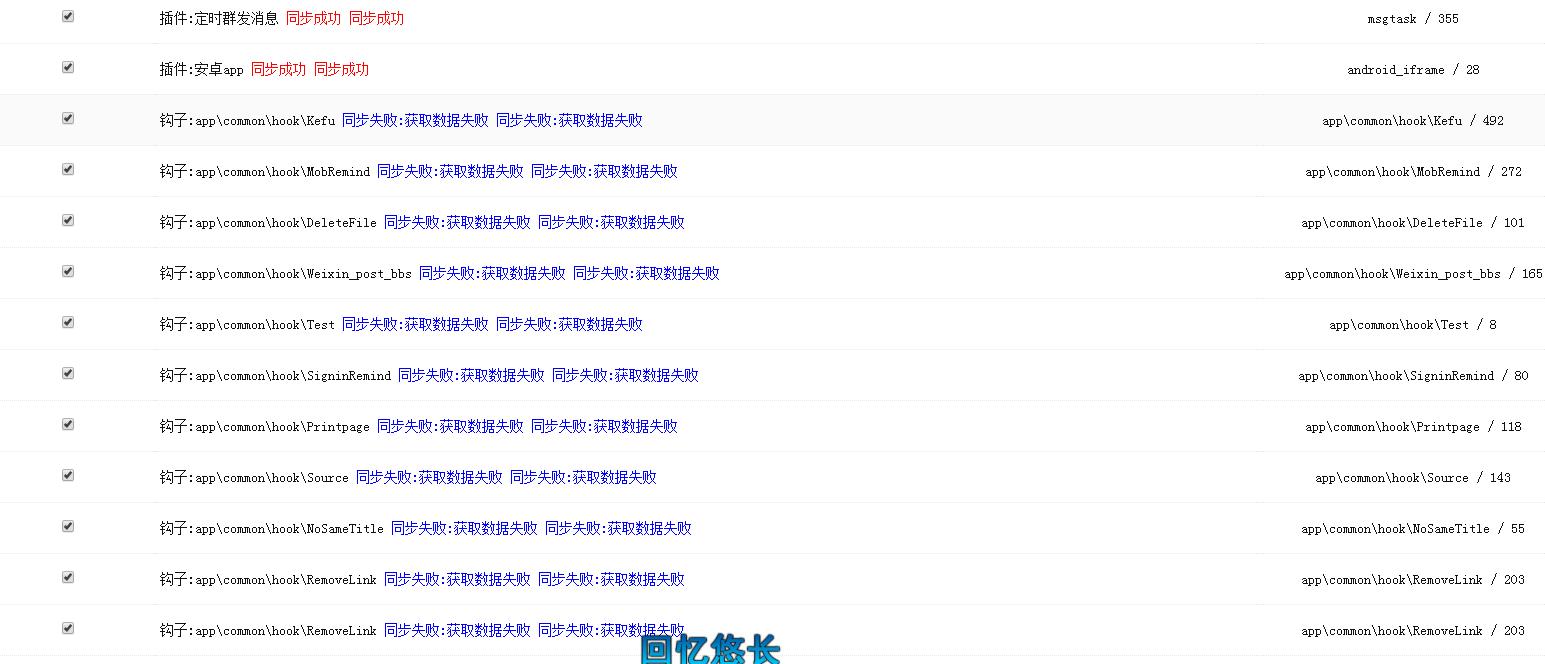Viewport: 1545px width, 664px height.
Task: Uncheck the Source hook checkbox
Action: pyautogui.click(x=68, y=476)
